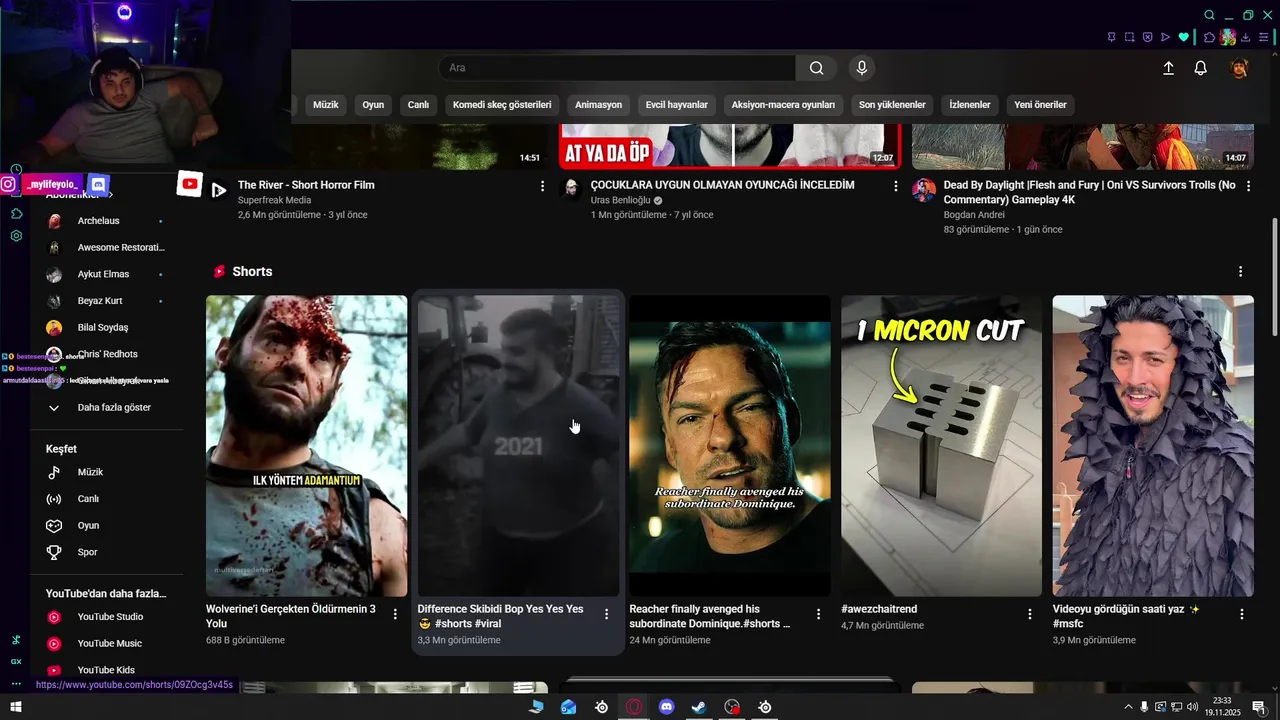Open the Superfreak Media channel link

click(274, 200)
